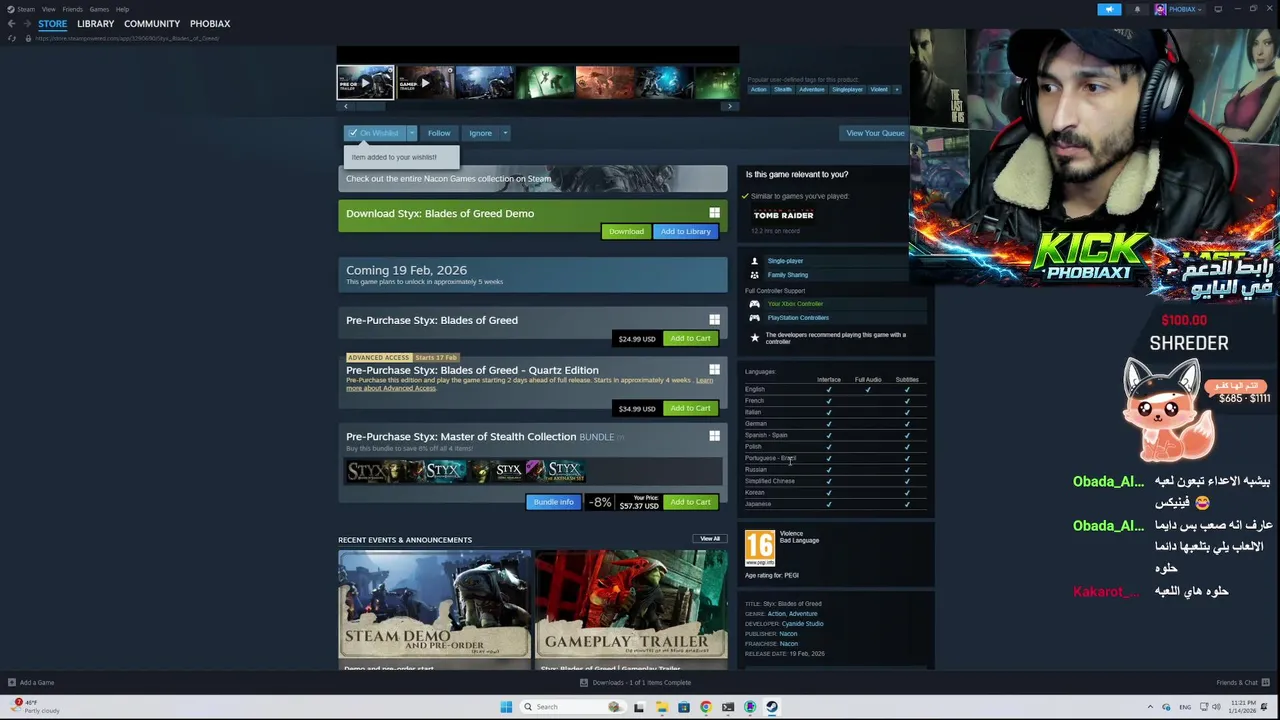Image resolution: width=1280 pixels, height=720 pixels.
Task: Open the notifications bell icon
Action: [x=1137, y=9]
